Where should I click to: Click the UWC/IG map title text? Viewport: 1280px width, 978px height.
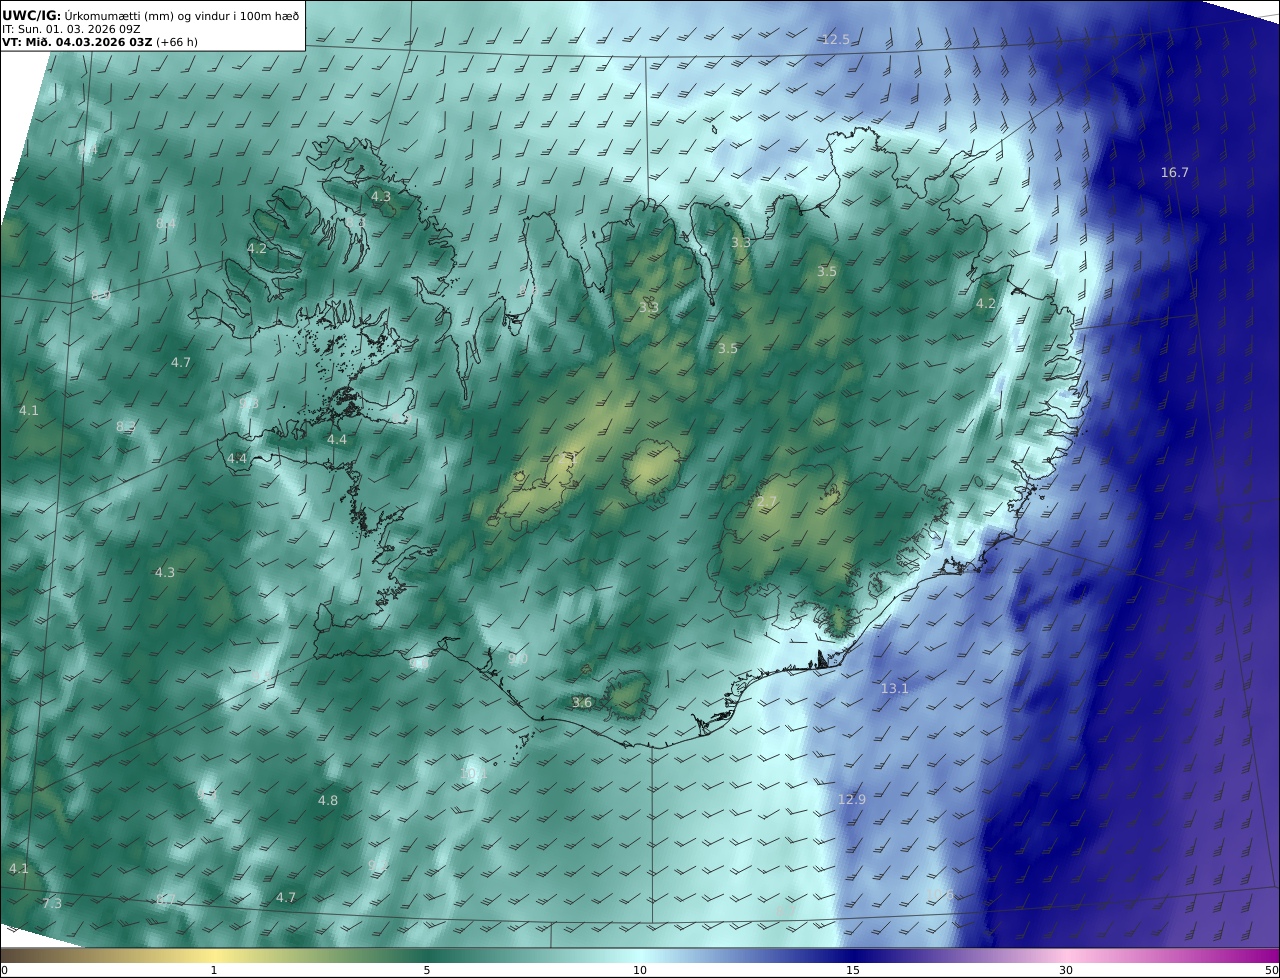151,15
